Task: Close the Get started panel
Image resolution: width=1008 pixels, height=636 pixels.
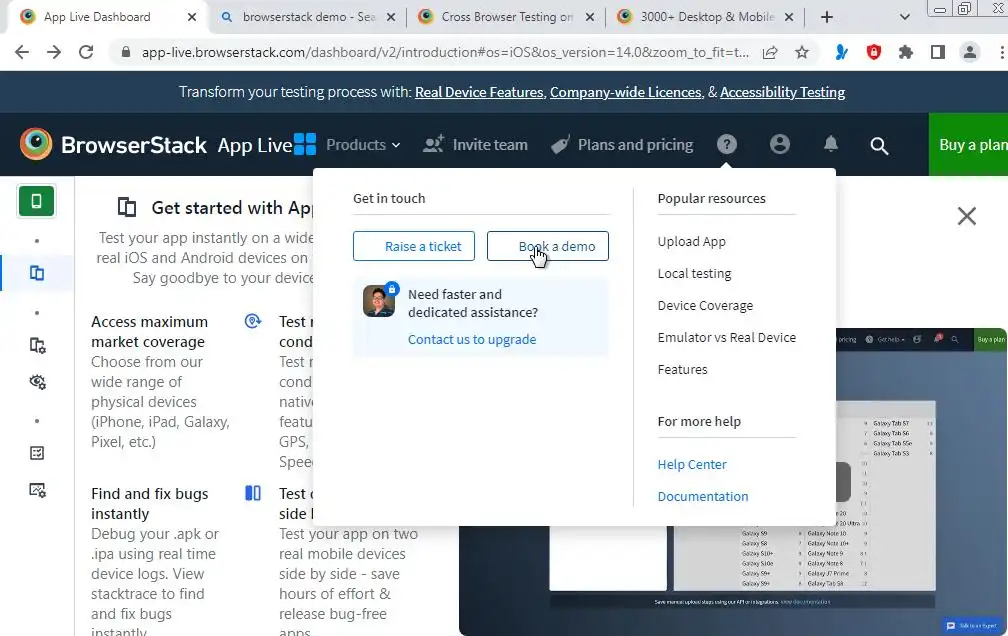Action: [x=967, y=216]
